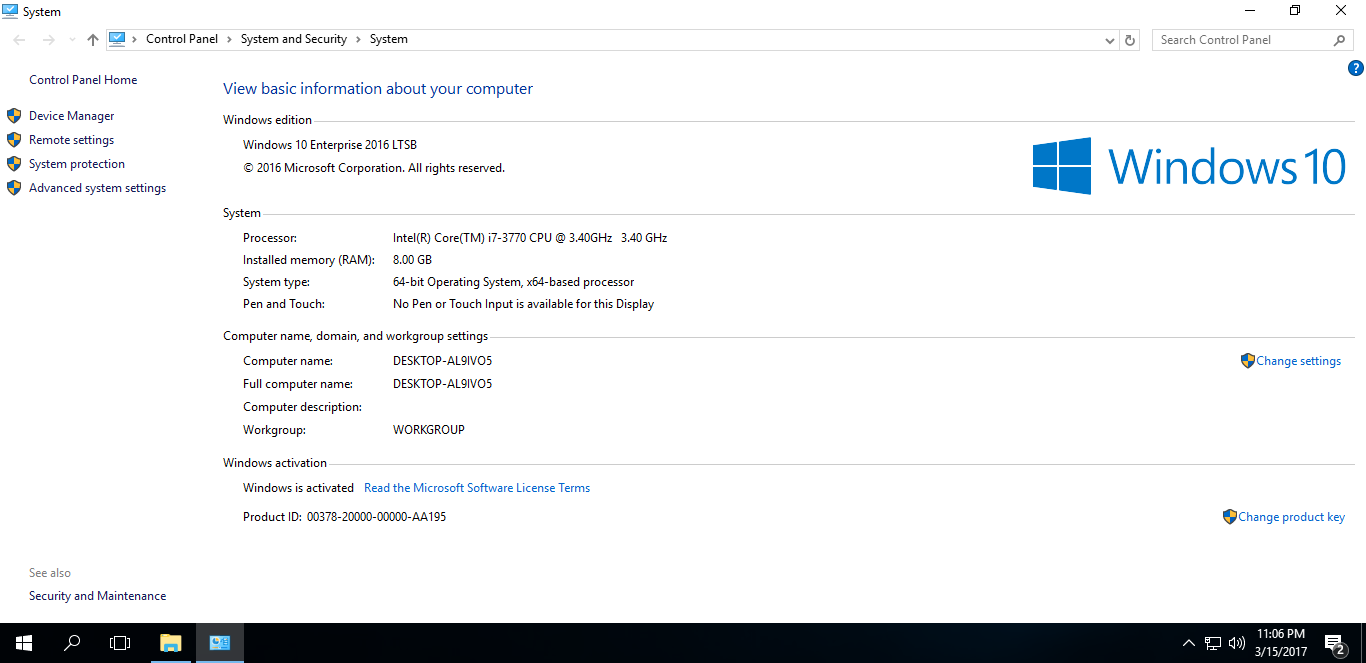
Task: Click the Forward navigation arrow
Action: pyautogui.click(x=48, y=40)
